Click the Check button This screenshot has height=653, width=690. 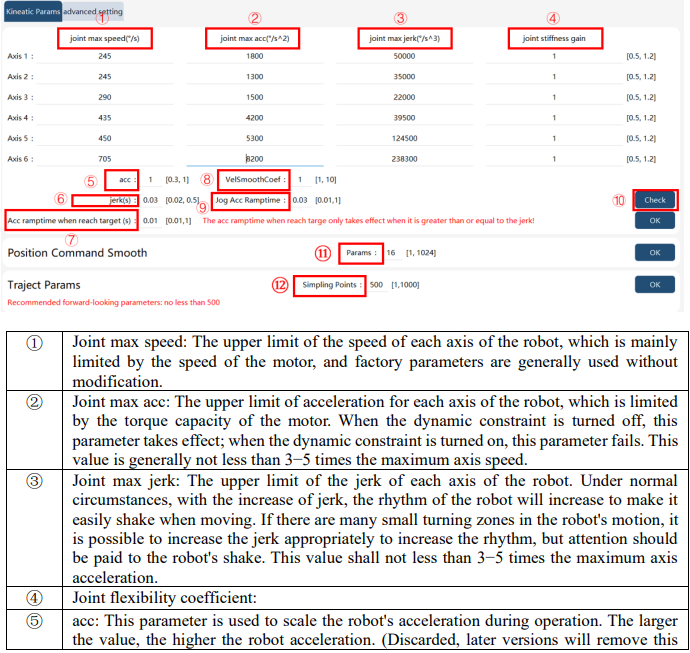655,200
